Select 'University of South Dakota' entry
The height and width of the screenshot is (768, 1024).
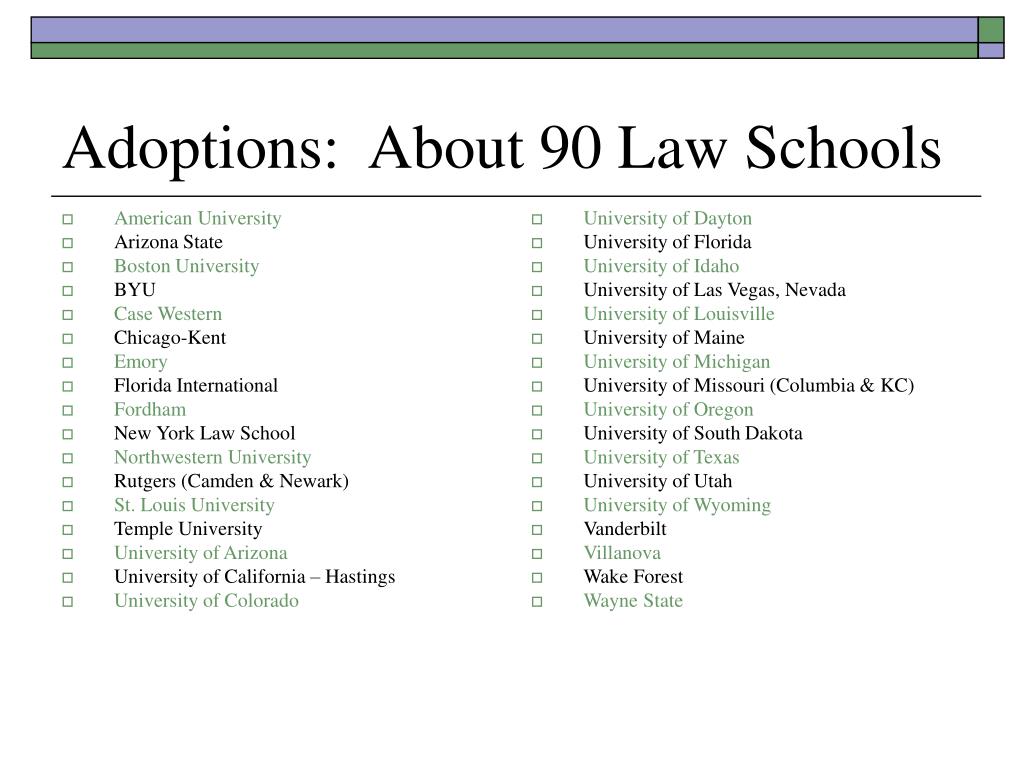[x=693, y=434]
